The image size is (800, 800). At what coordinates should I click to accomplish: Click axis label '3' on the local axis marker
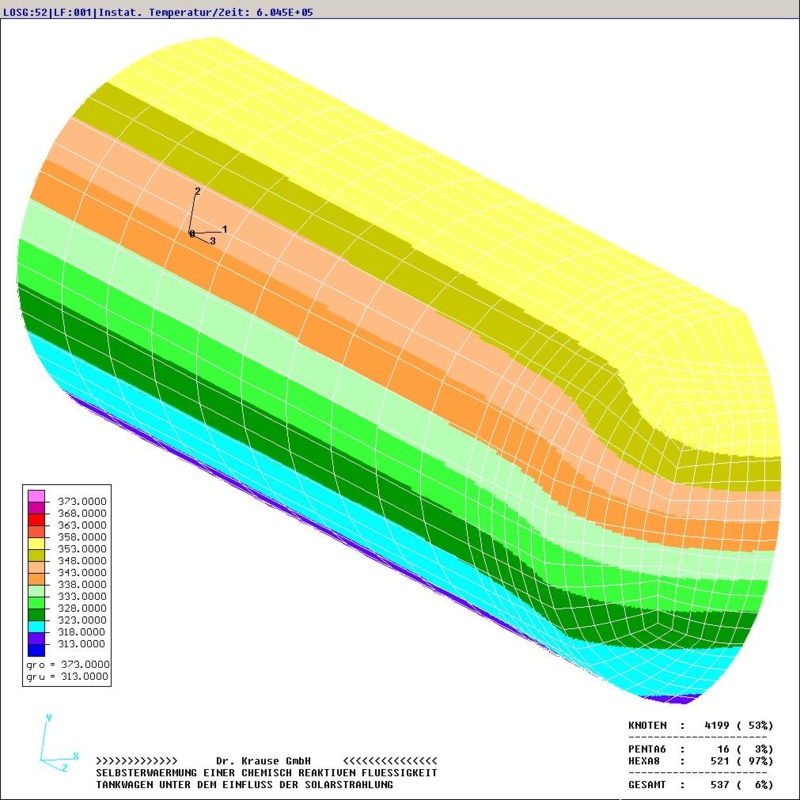pos(213,241)
